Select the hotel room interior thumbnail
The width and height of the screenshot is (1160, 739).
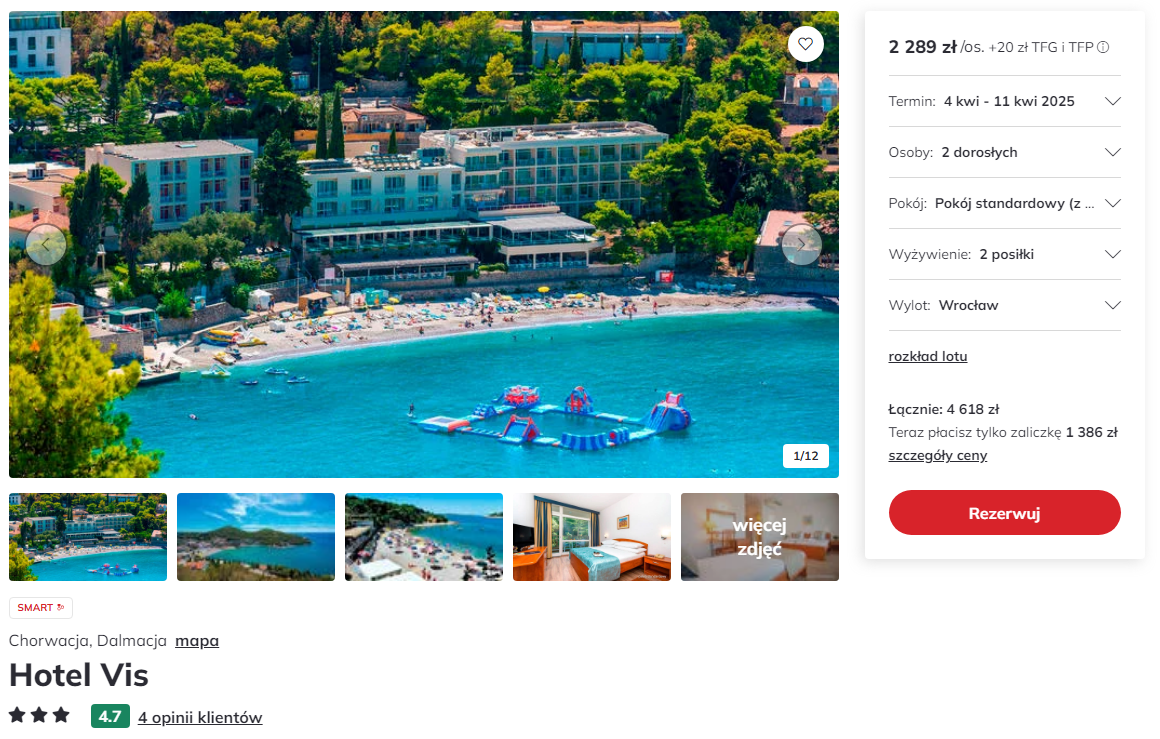592,537
